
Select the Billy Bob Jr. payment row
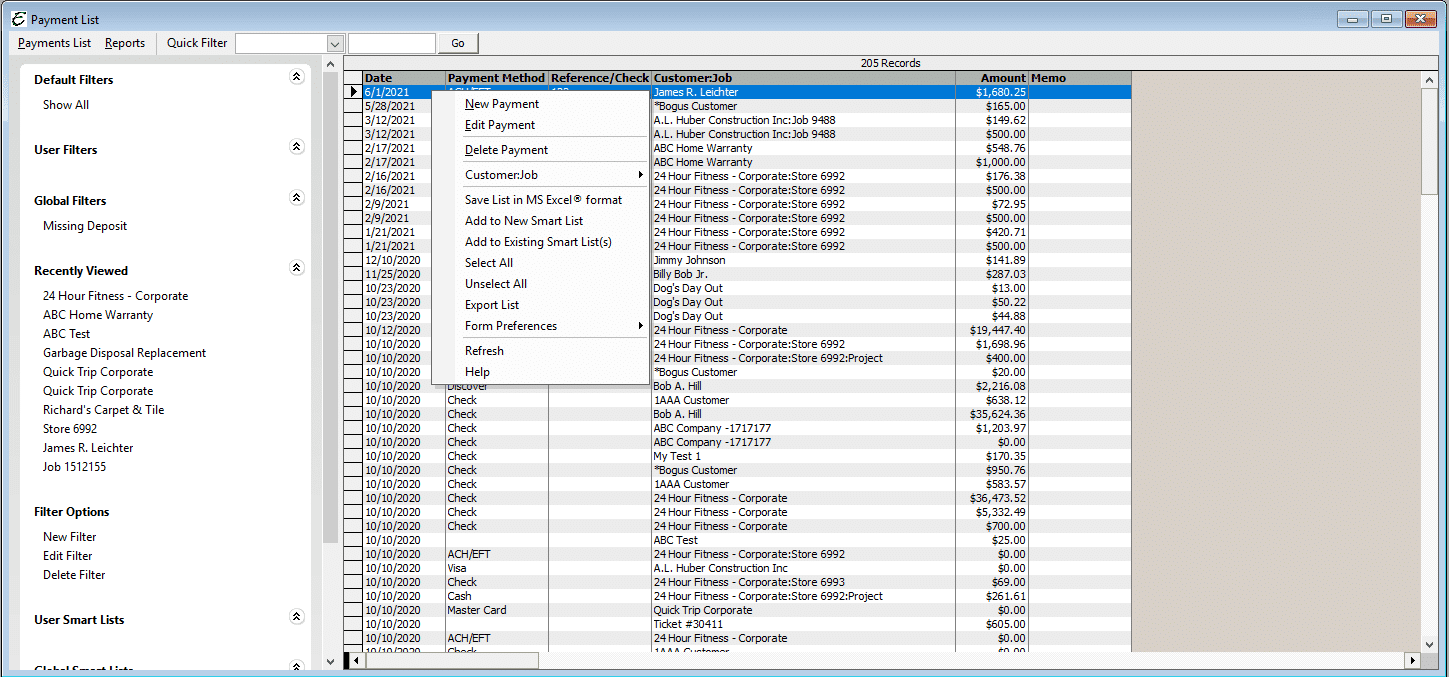(x=747, y=274)
